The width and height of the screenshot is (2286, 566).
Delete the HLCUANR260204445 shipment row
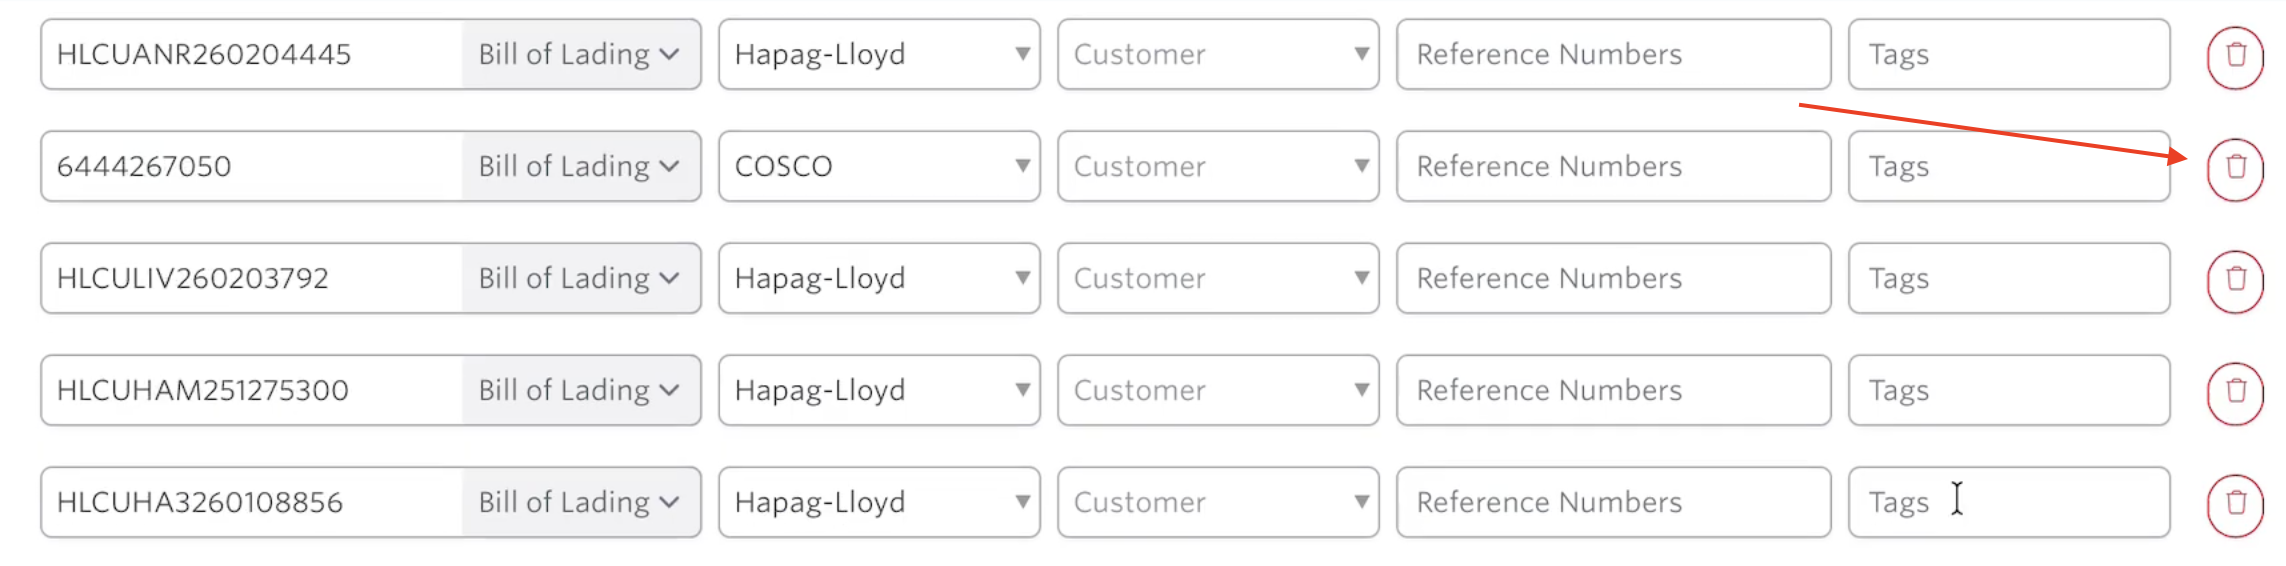pyautogui.click(x=2235, y=56)
